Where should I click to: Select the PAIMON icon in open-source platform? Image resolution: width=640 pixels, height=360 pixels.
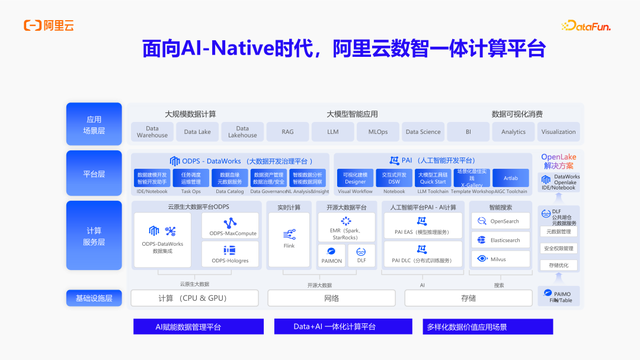point(331,251)
